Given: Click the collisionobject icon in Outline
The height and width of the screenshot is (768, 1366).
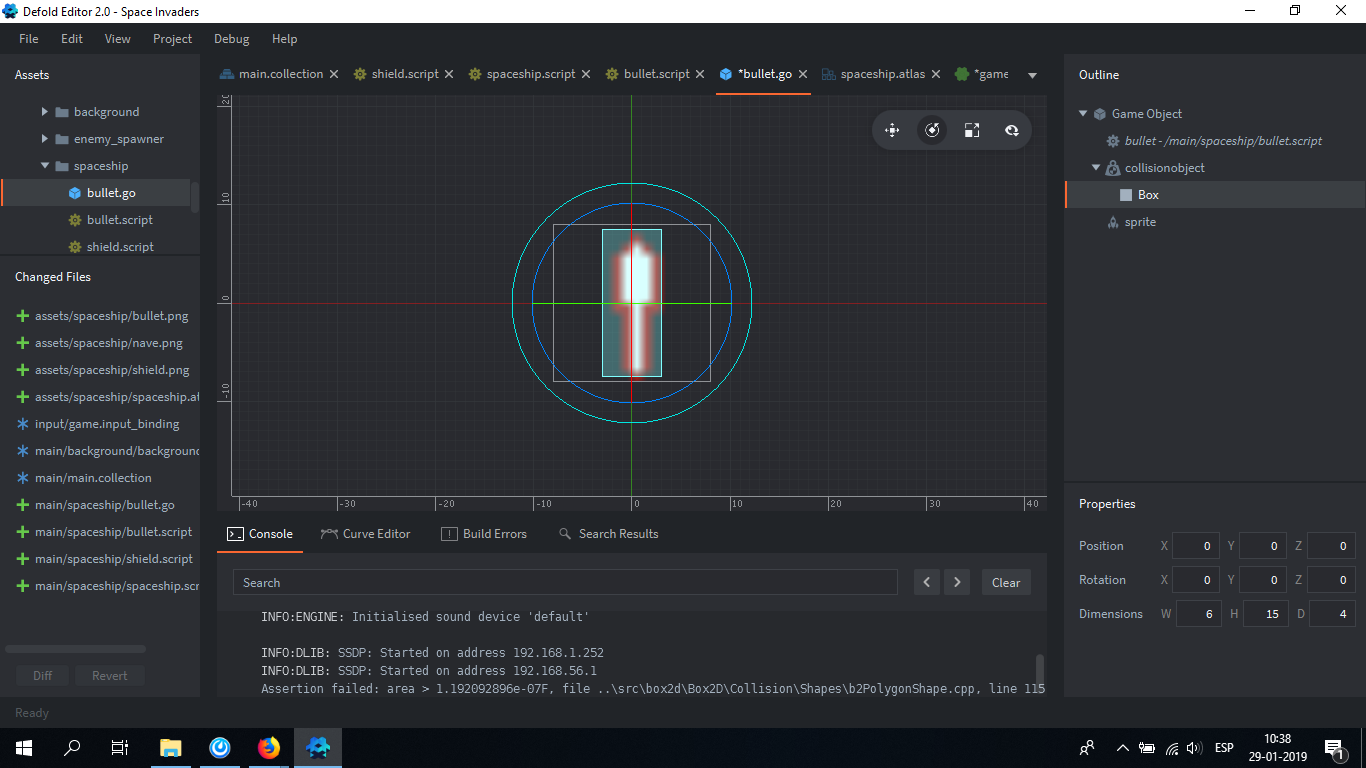Looking at the screenshot, I should [1112, 168].
